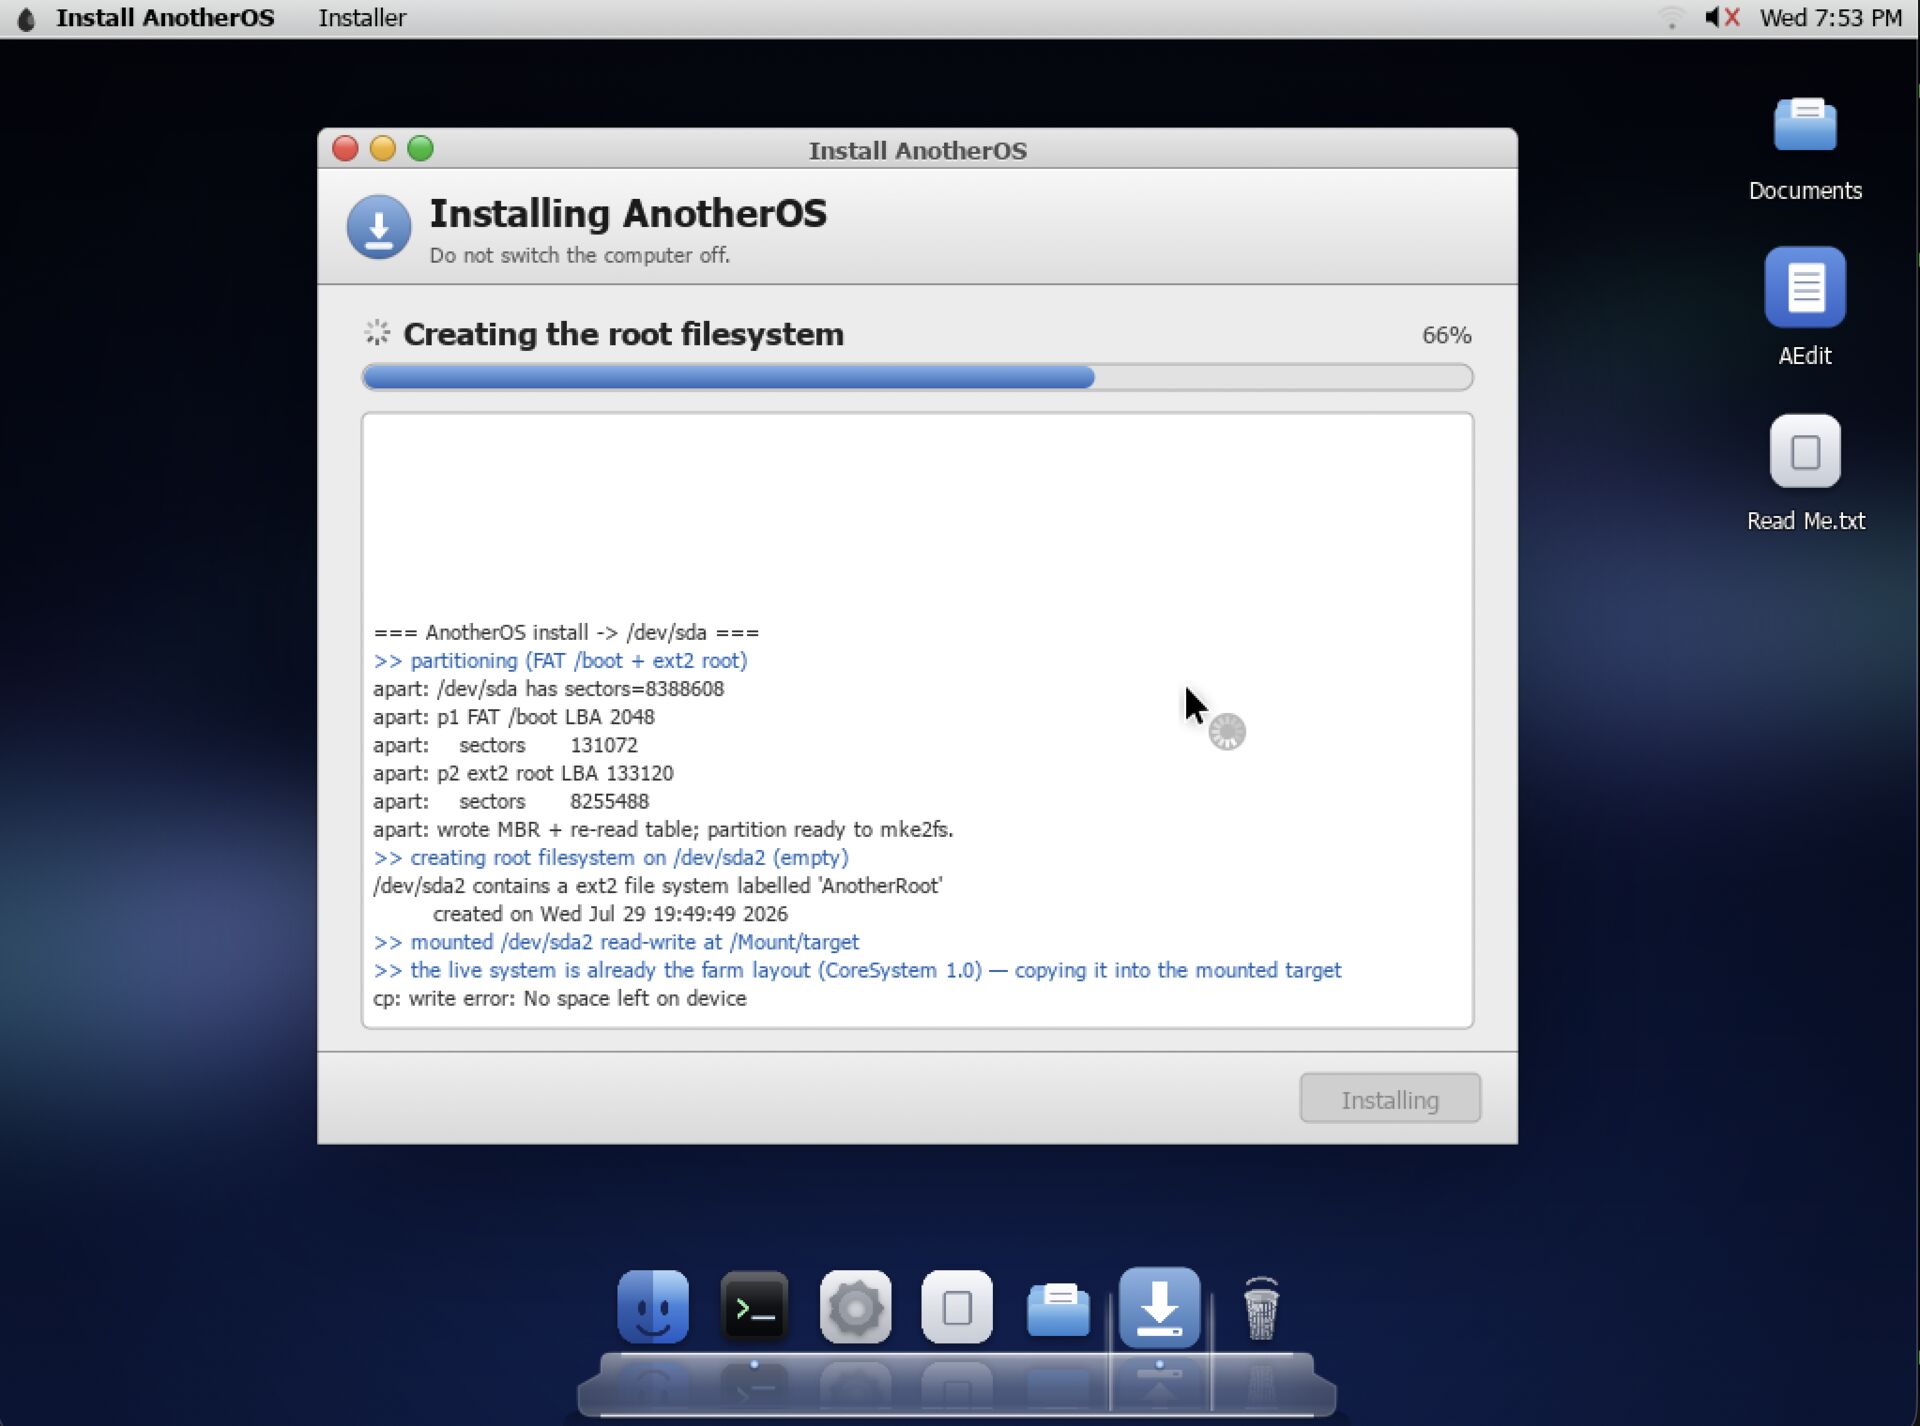Launch the Terminal from the dock

pyautogui.click(x=754, y=1307)
